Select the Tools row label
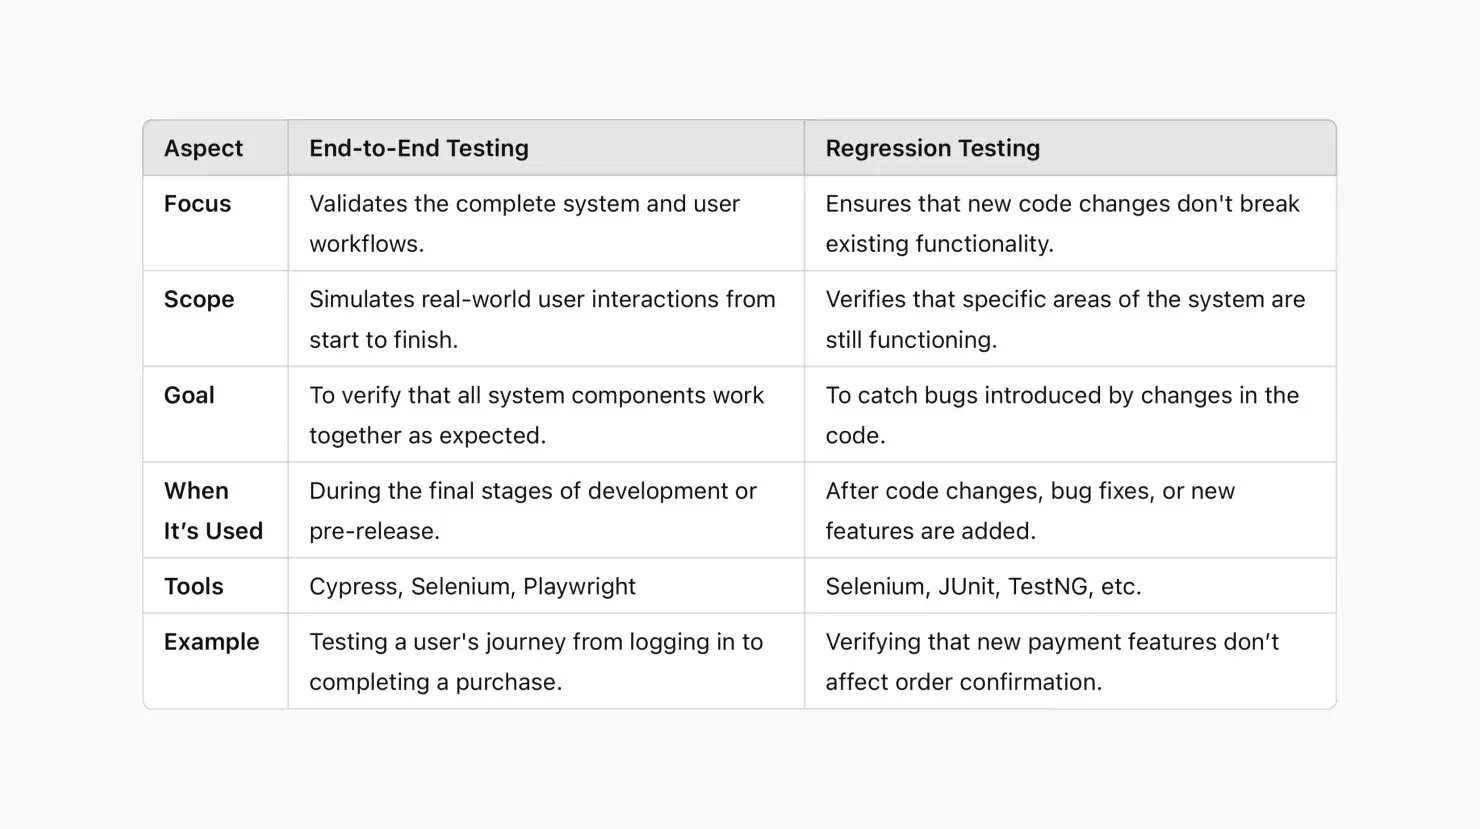The width and height of the screenshot is (1480, 829). pyautogui.click(x=193, y=586)
